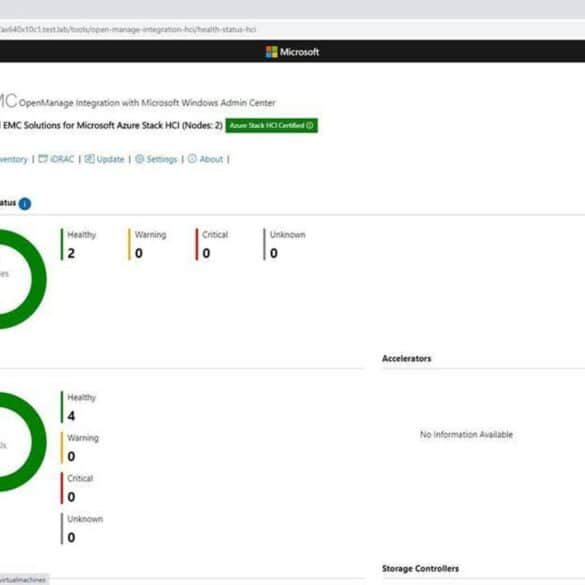Click the Accelerators section heading
The image size is (585, 585).
click(407, 359)
